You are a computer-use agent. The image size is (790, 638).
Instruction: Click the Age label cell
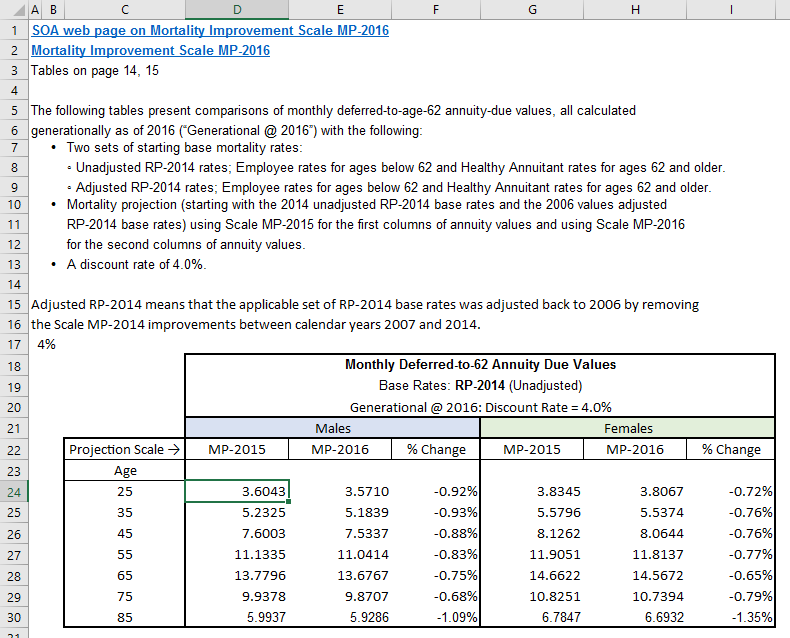(124, 471)
